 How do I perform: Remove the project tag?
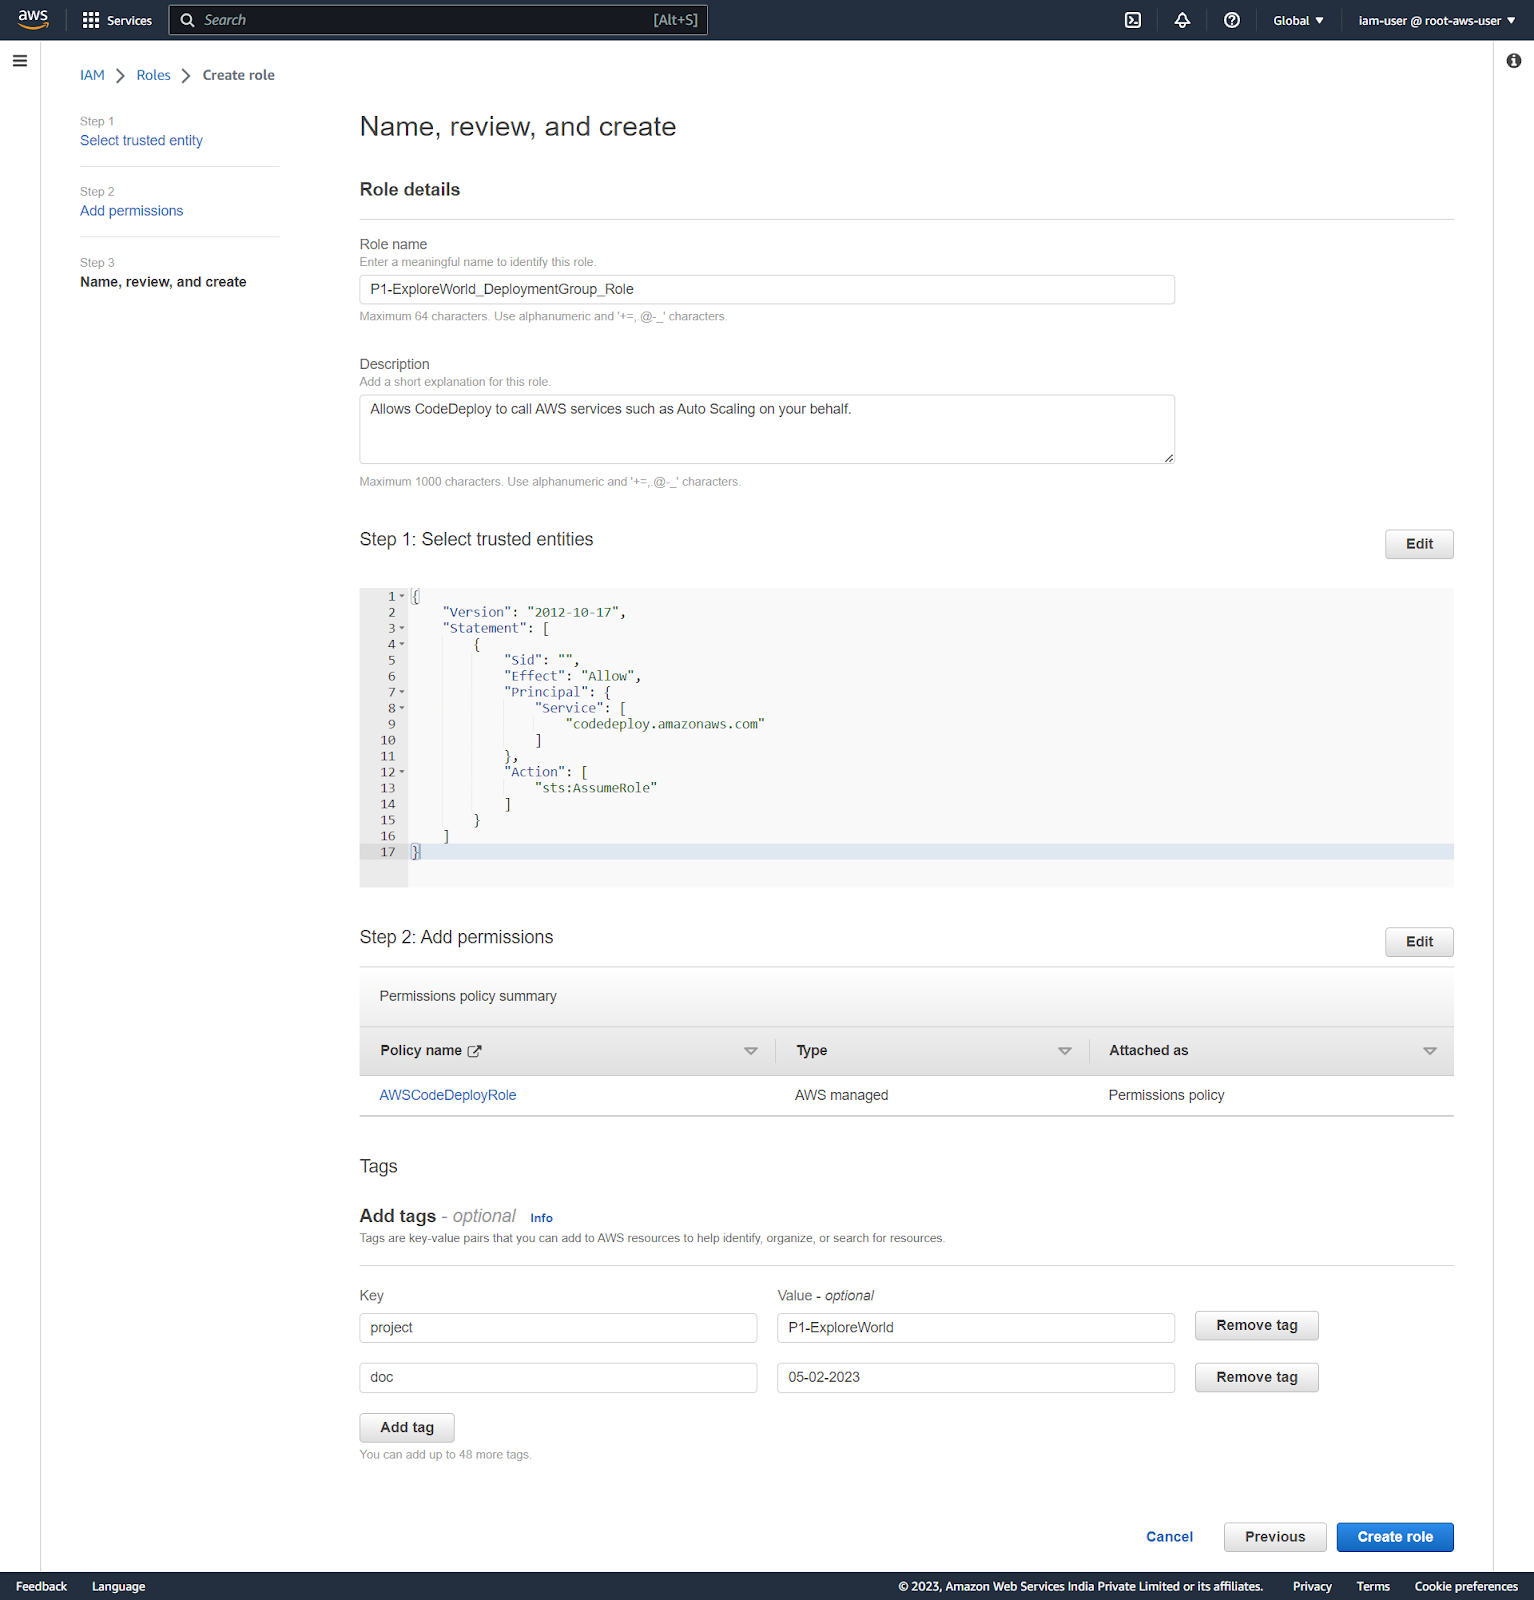[1257, 1326]
